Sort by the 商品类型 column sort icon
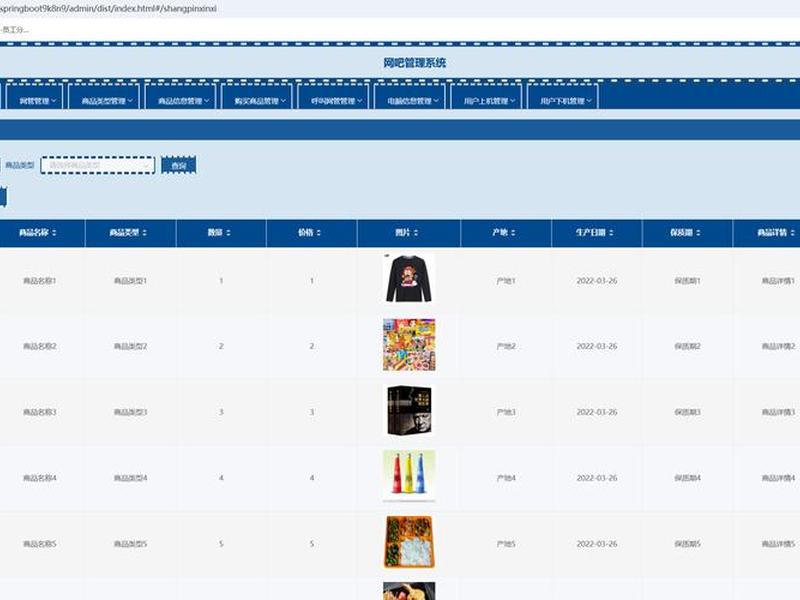 click(144, 233)
